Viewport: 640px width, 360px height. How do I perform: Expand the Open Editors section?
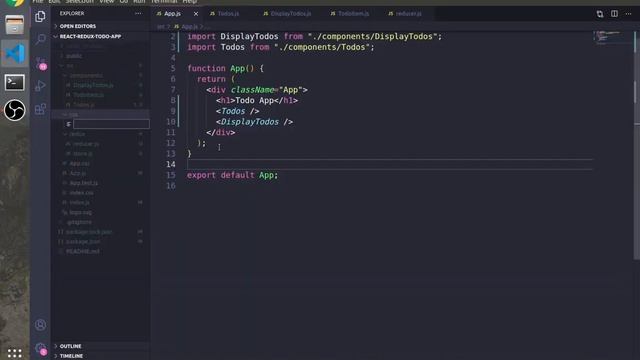[78, 26]
